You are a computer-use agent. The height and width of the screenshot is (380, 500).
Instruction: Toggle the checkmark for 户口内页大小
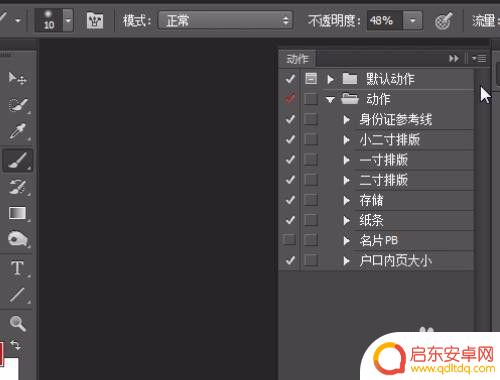pos(290,260)
